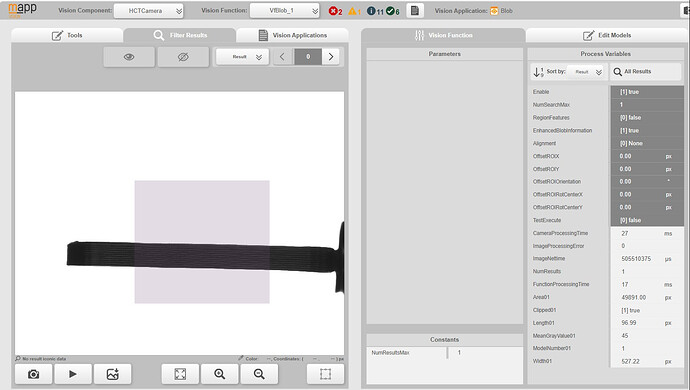
Task: Go to next result with right arrow
Action: click(331, 57)
